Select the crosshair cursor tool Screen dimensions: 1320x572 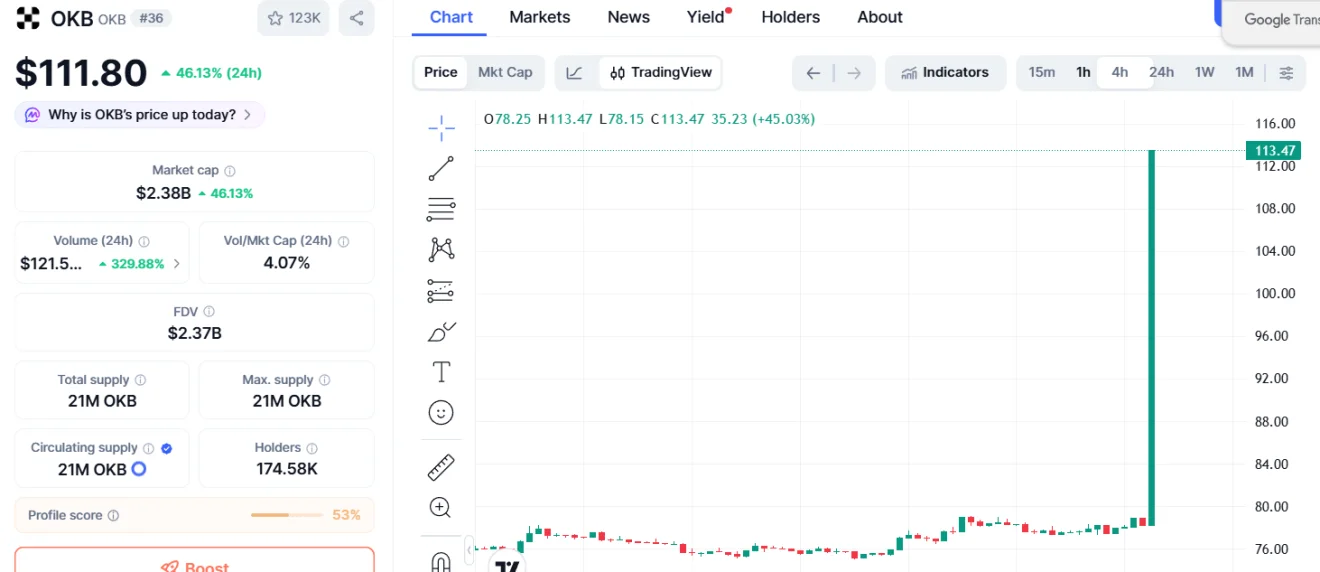coord(441,127)
